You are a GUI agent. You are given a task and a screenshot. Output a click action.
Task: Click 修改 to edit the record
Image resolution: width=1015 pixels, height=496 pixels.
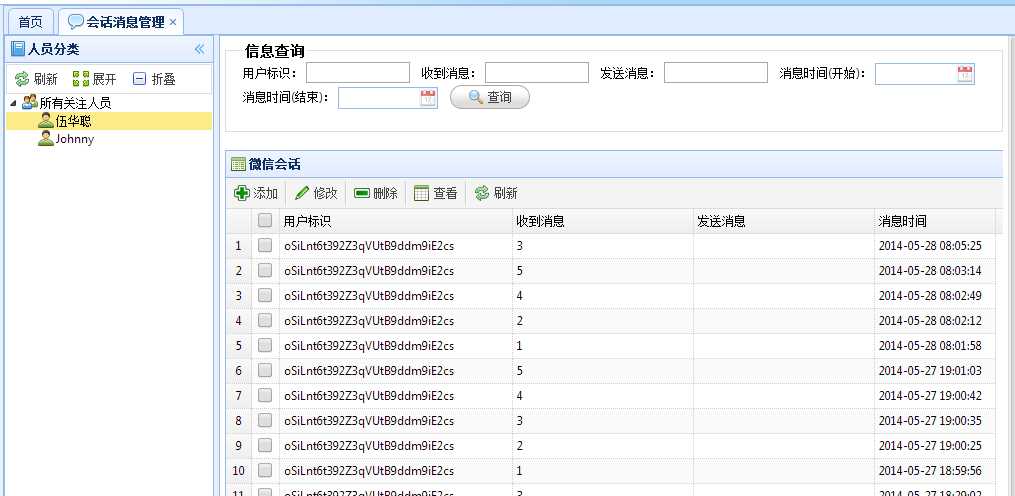316,193
